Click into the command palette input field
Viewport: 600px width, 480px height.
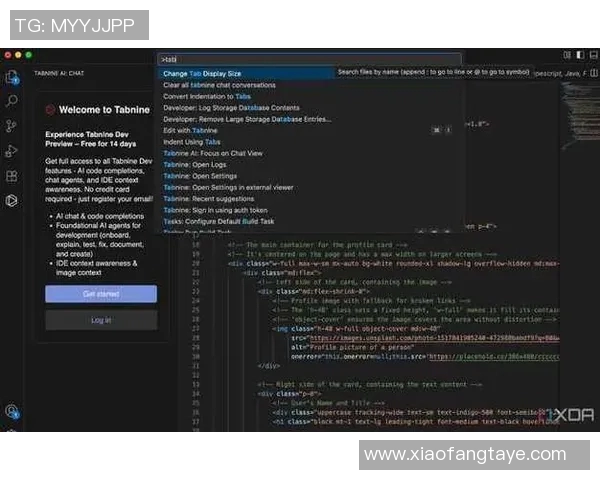309,59
